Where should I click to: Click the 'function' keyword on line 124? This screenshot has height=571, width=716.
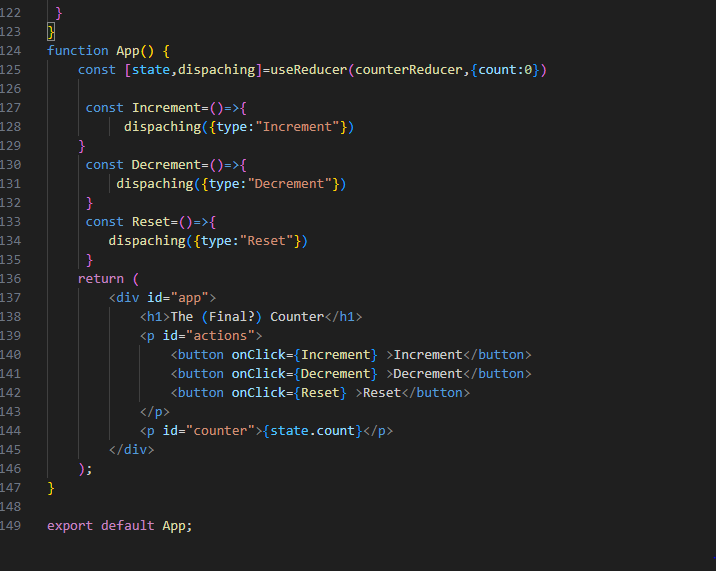pos(78,50)
